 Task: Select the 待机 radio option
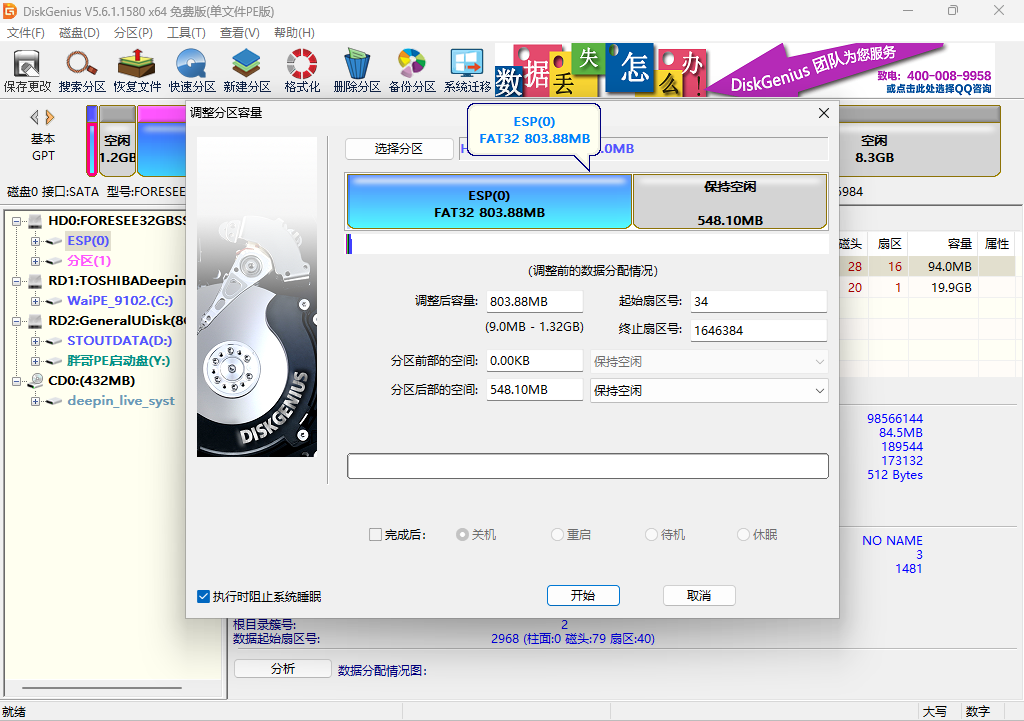651,535
